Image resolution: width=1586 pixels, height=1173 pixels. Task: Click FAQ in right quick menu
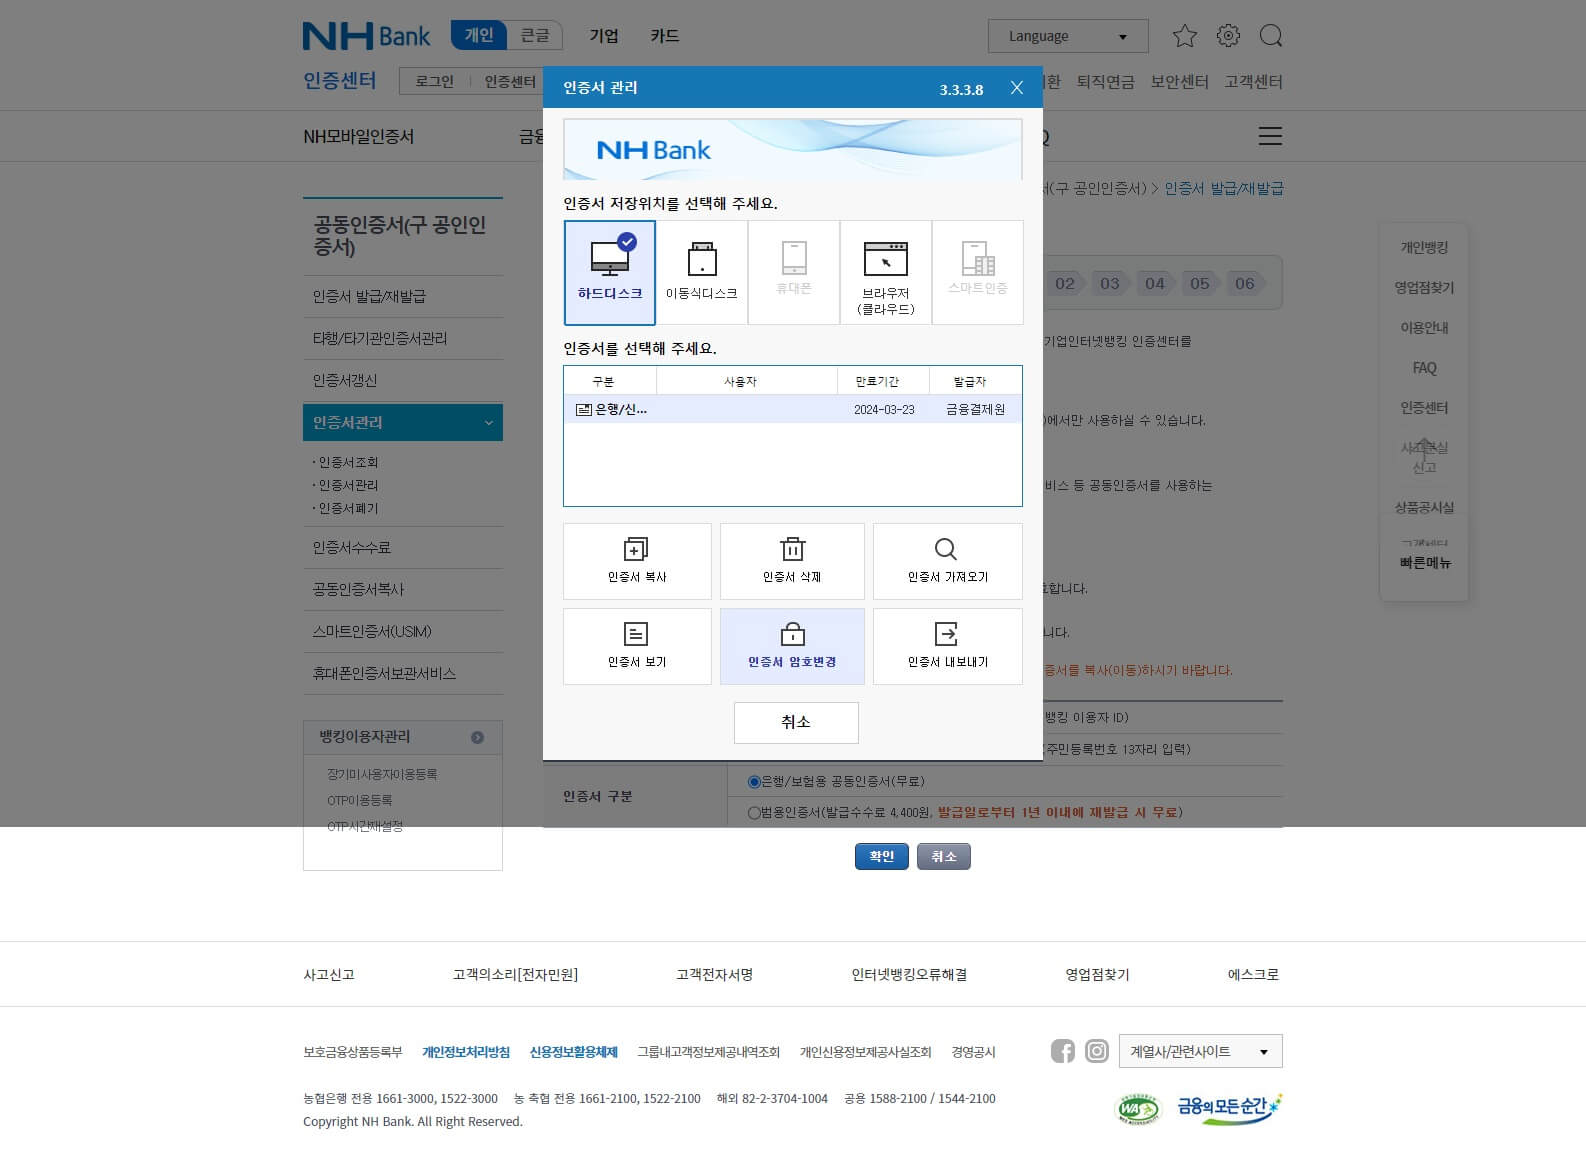[x=1424, y=368]
